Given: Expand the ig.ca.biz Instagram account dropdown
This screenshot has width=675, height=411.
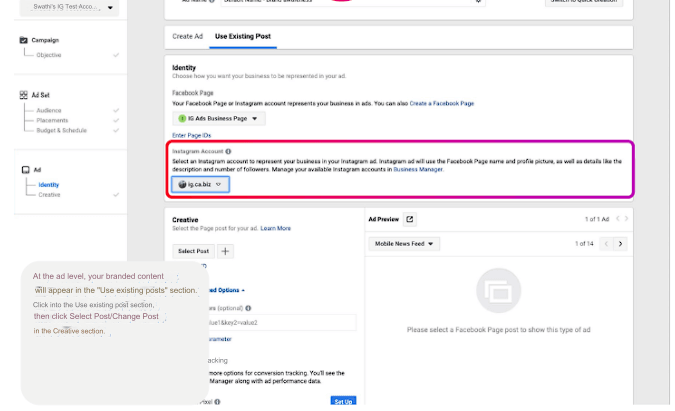Looking at the screenshot, I should point(200,184).
